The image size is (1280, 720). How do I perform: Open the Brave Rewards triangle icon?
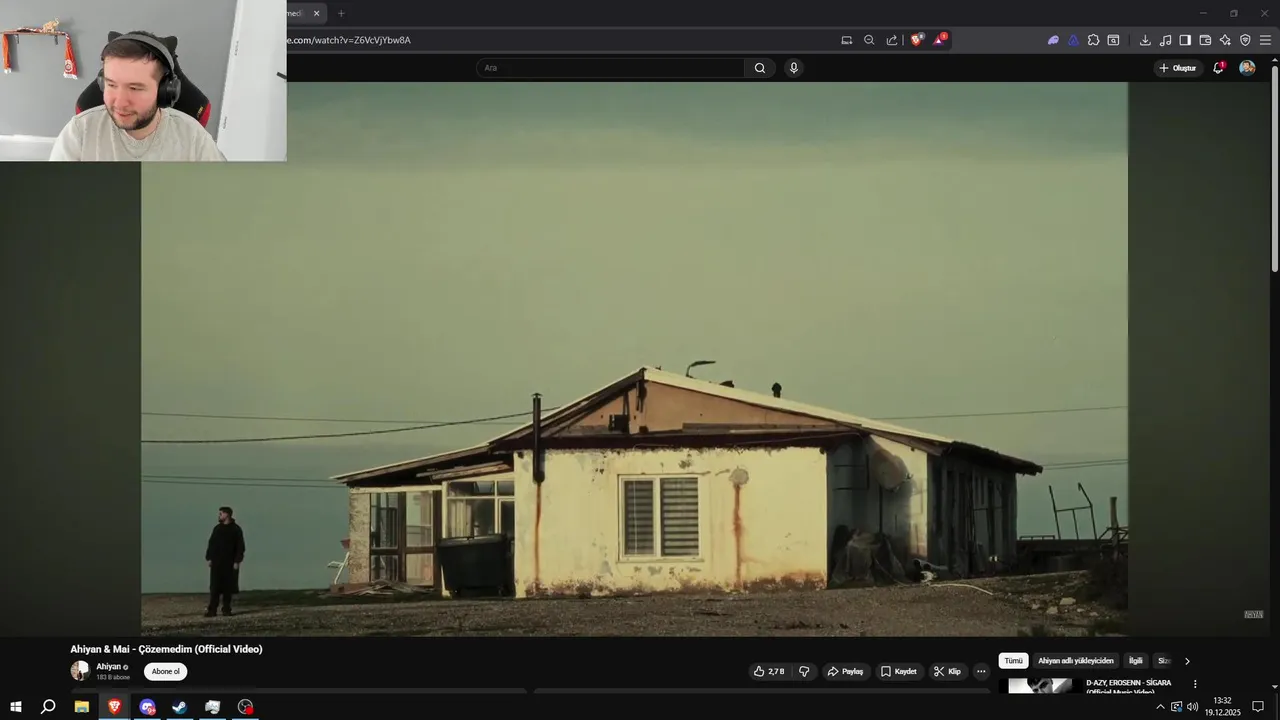click(939, 40)
